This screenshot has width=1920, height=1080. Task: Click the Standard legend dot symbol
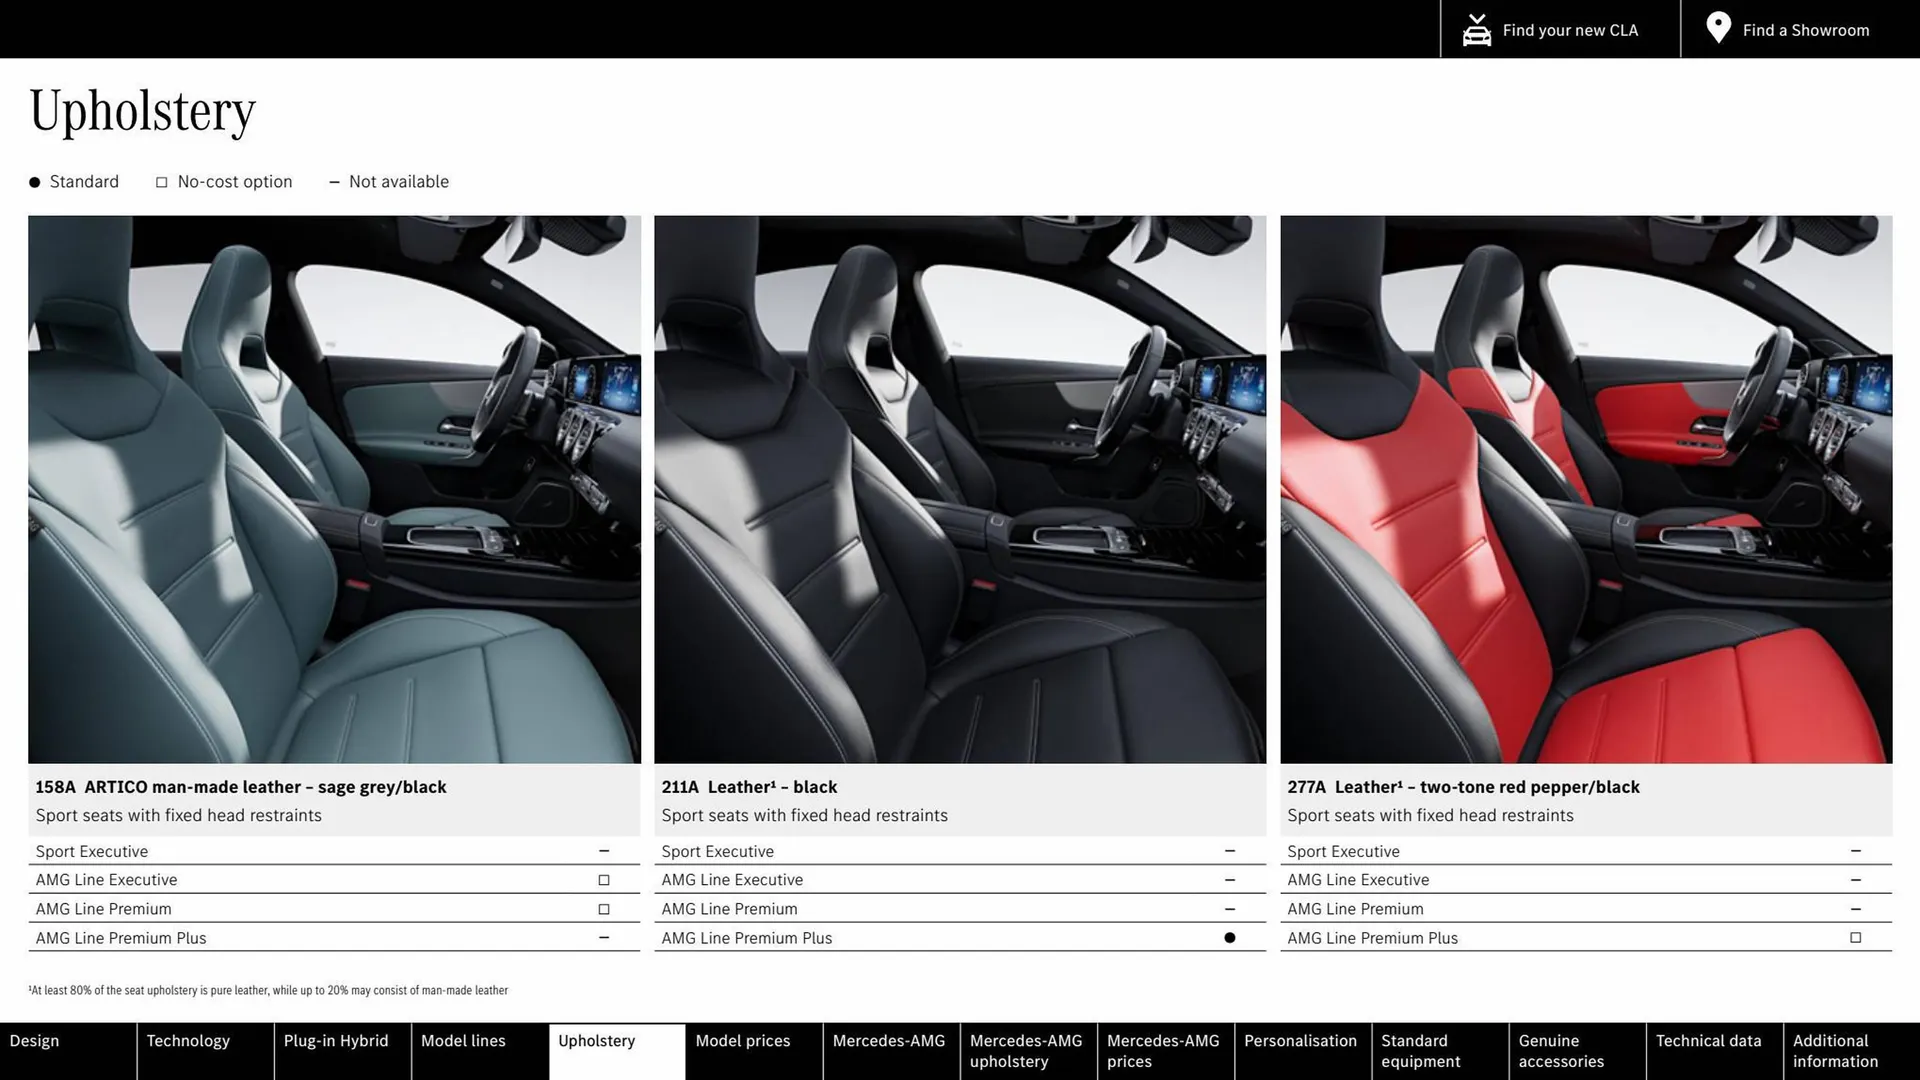(34, 181)
